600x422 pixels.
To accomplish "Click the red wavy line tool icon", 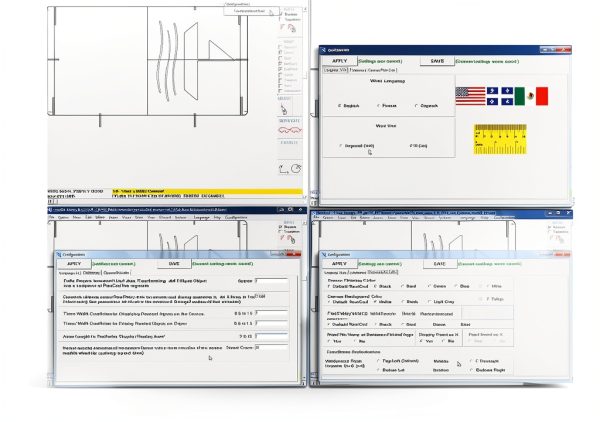I will pos(290,130).
